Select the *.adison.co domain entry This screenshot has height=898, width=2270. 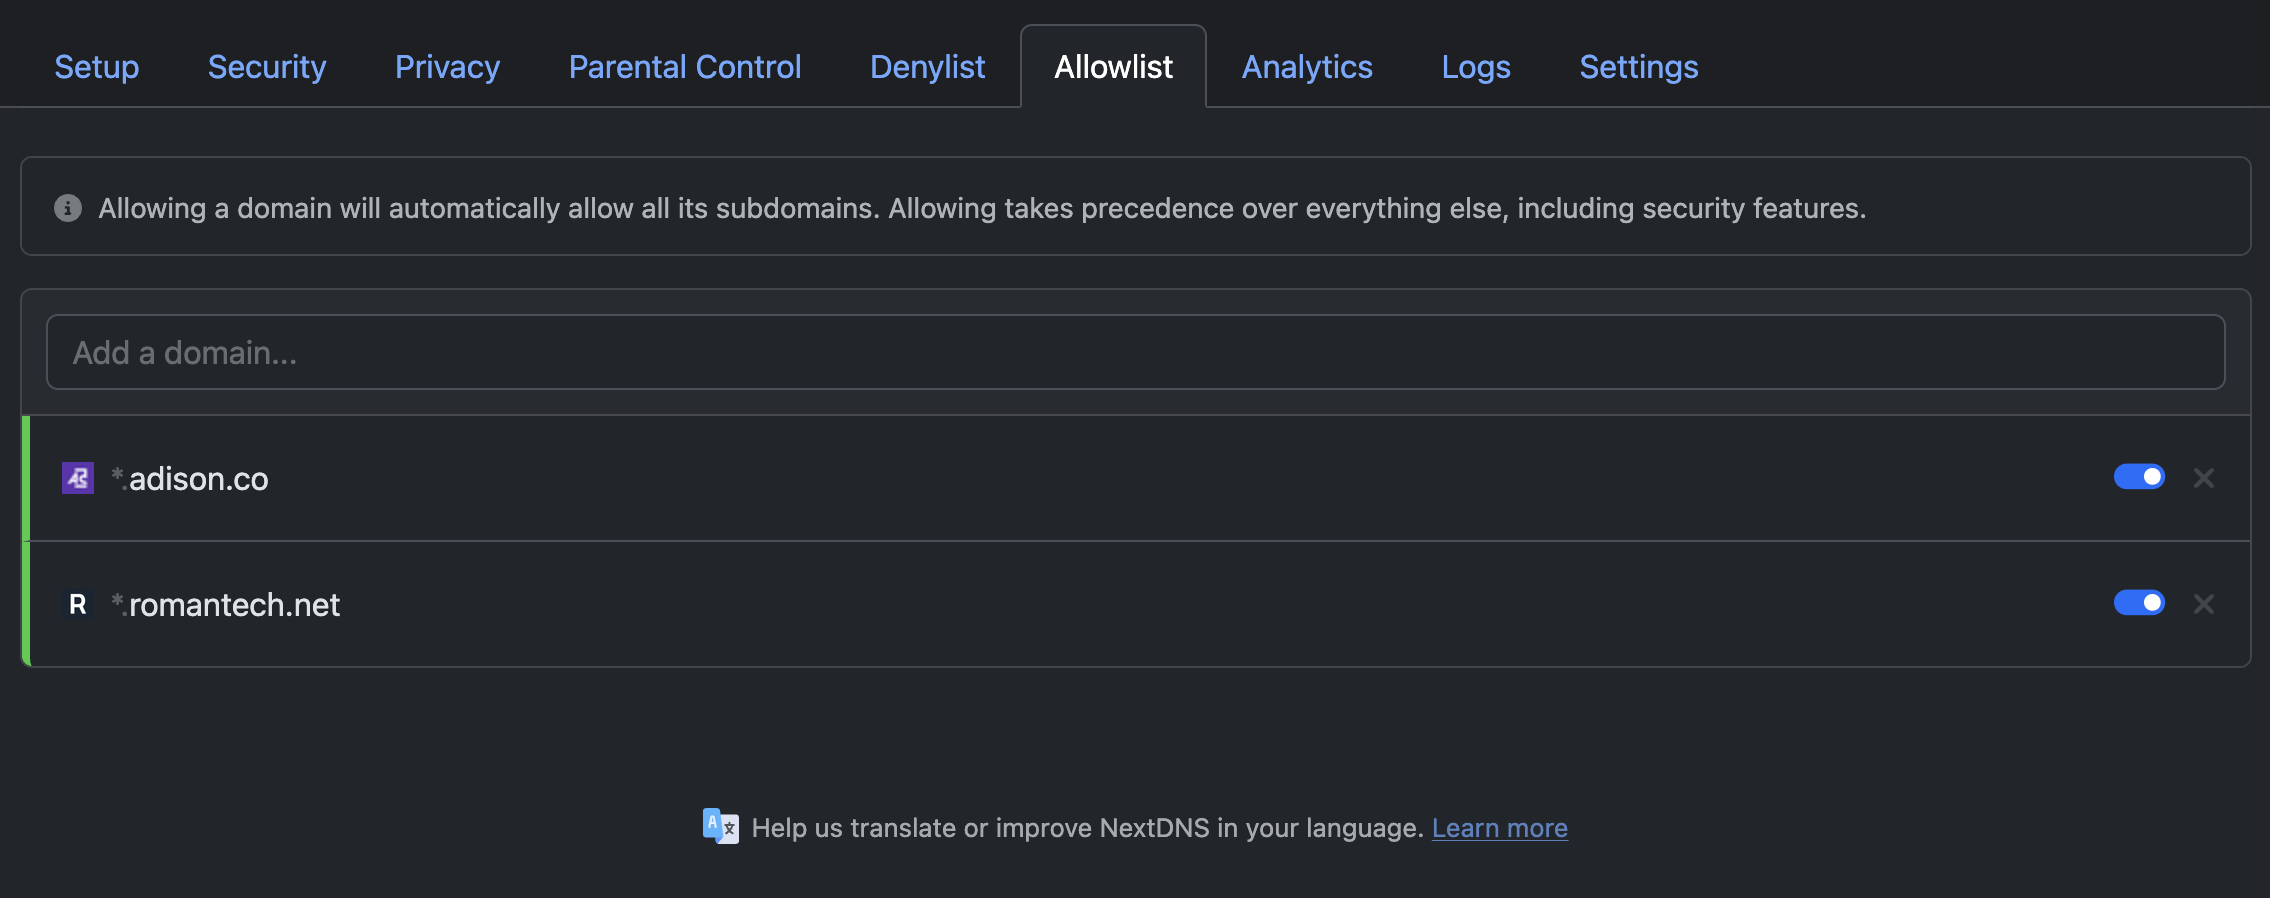point(190,478)
